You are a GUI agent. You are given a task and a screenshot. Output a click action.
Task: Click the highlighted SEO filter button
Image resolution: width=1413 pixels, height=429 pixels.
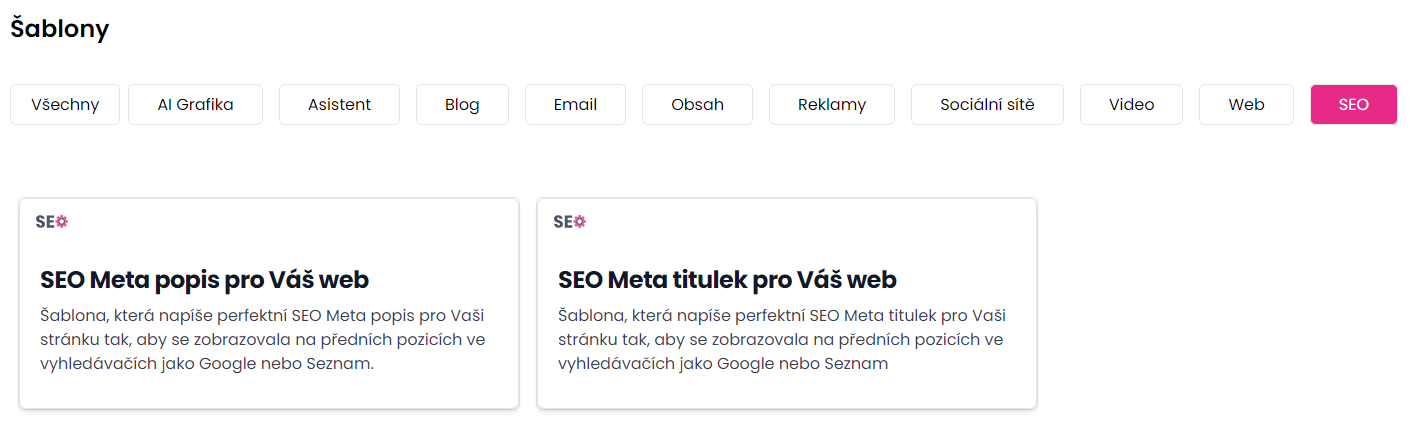1353,104
